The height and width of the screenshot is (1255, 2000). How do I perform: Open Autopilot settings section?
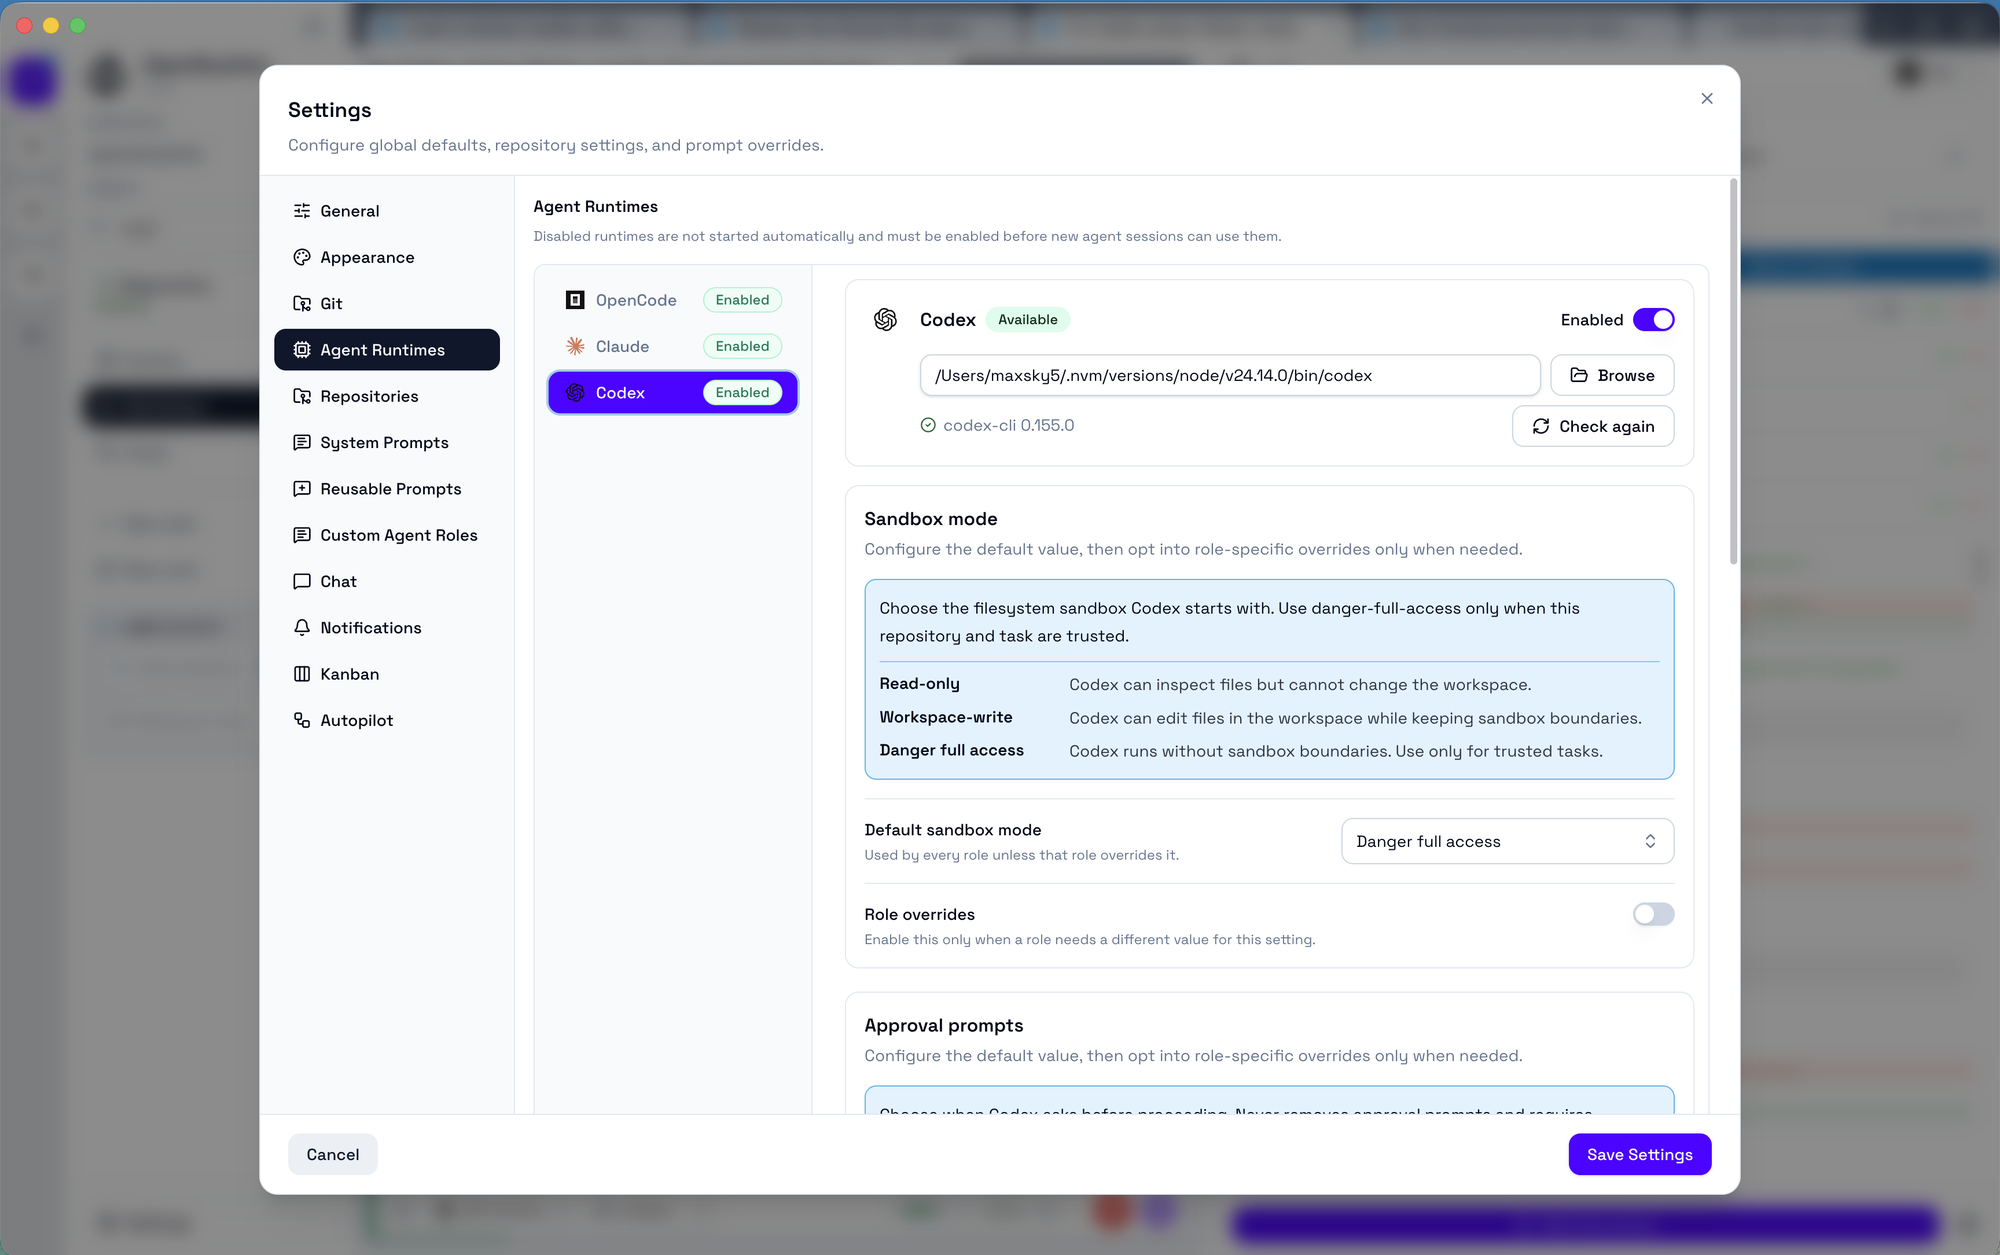point(386,720)
